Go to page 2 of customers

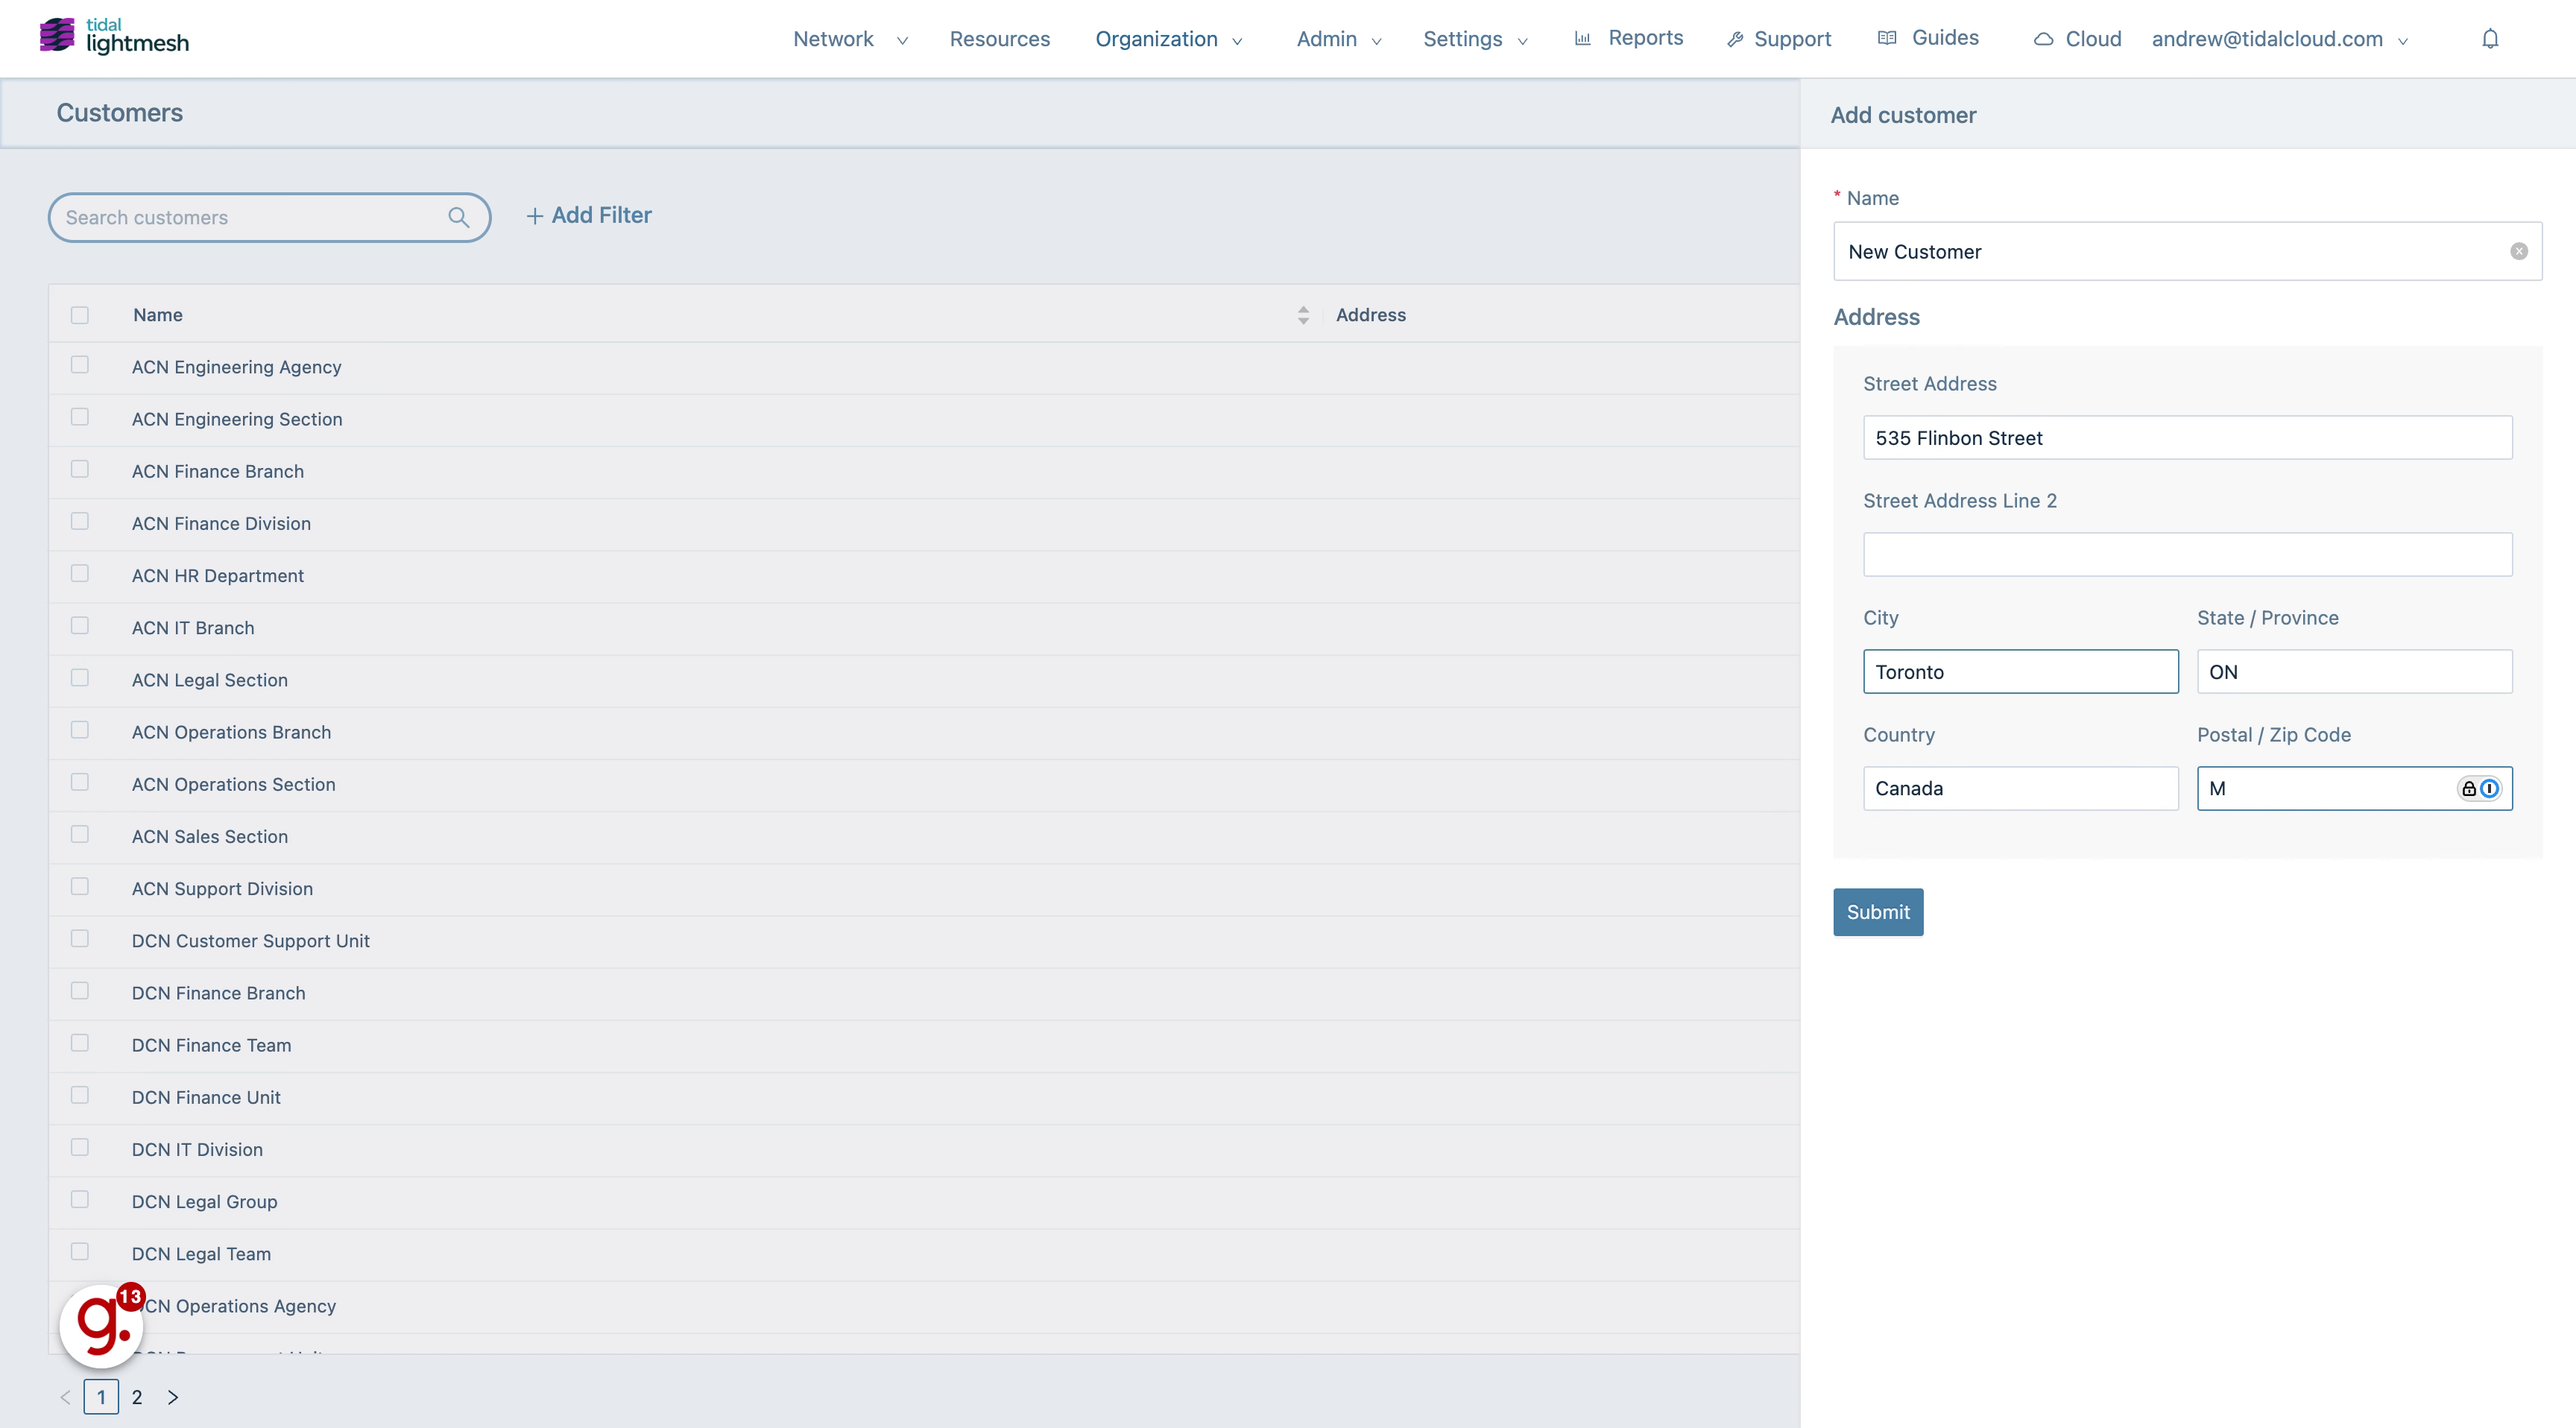click(137, 1397)
